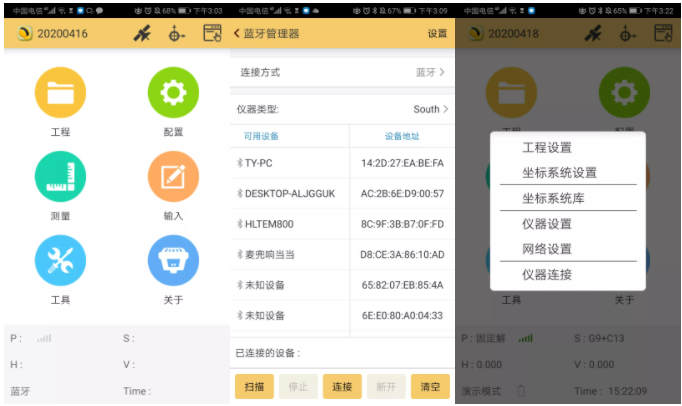Tap the 扫描 scan button

tap(254, 386)
